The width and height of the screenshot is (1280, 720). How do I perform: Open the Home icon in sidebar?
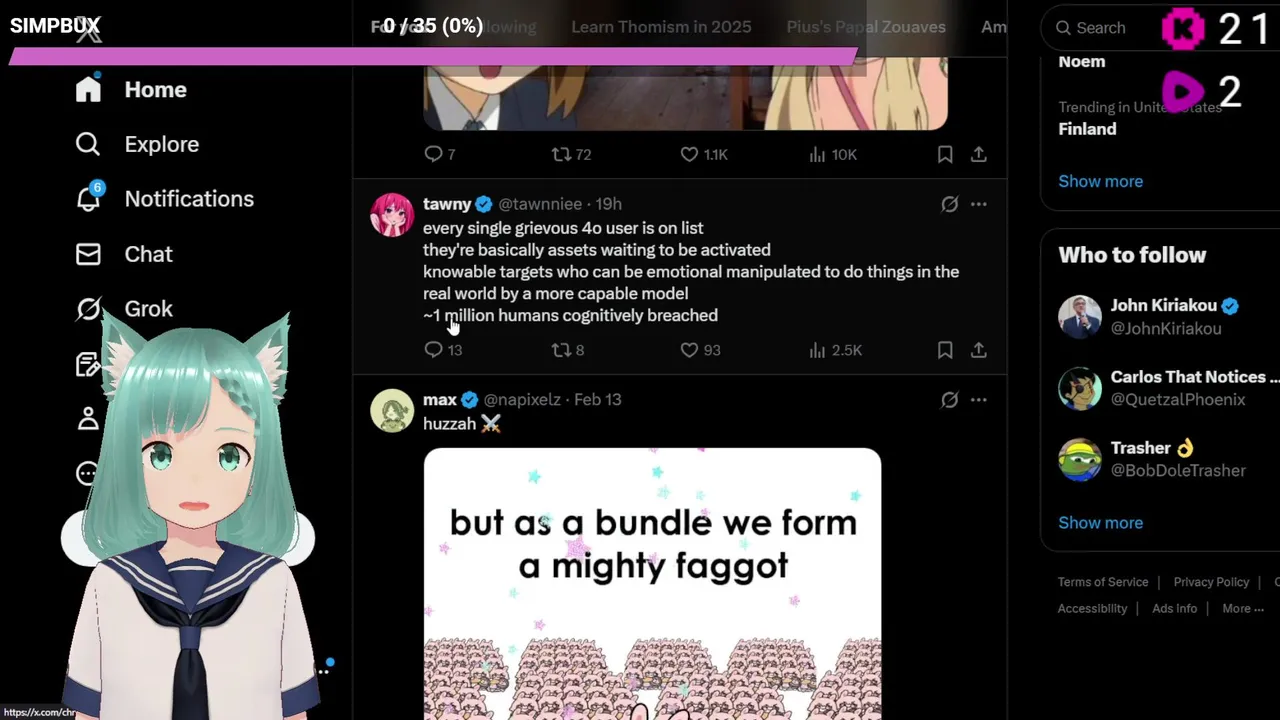point(88,89)
